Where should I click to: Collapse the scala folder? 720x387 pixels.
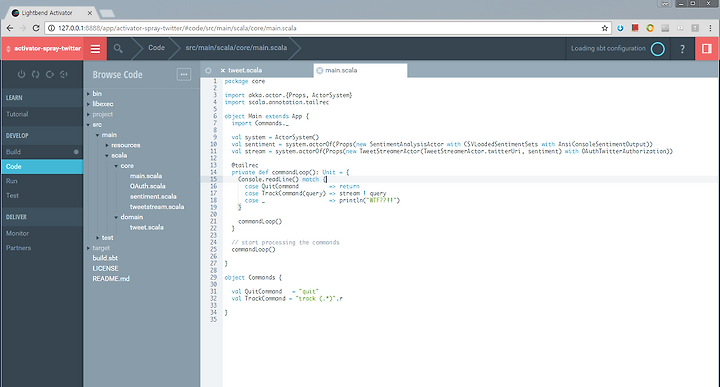click(107, 155)
